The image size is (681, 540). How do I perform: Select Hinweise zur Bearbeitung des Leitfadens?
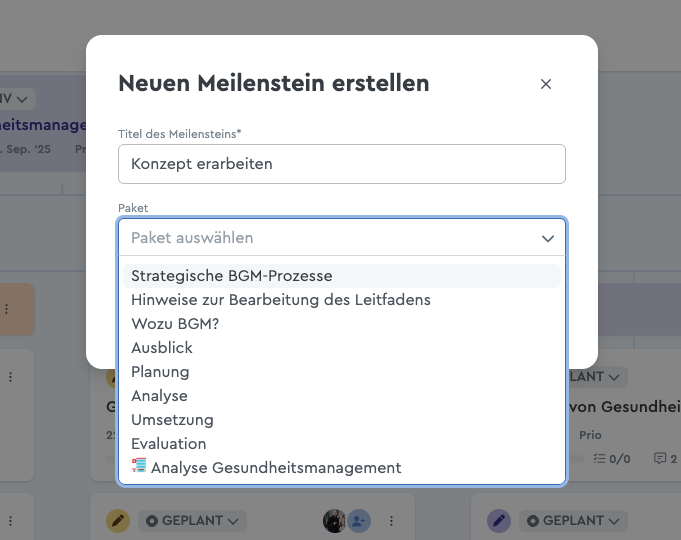(x=281, y=300)
